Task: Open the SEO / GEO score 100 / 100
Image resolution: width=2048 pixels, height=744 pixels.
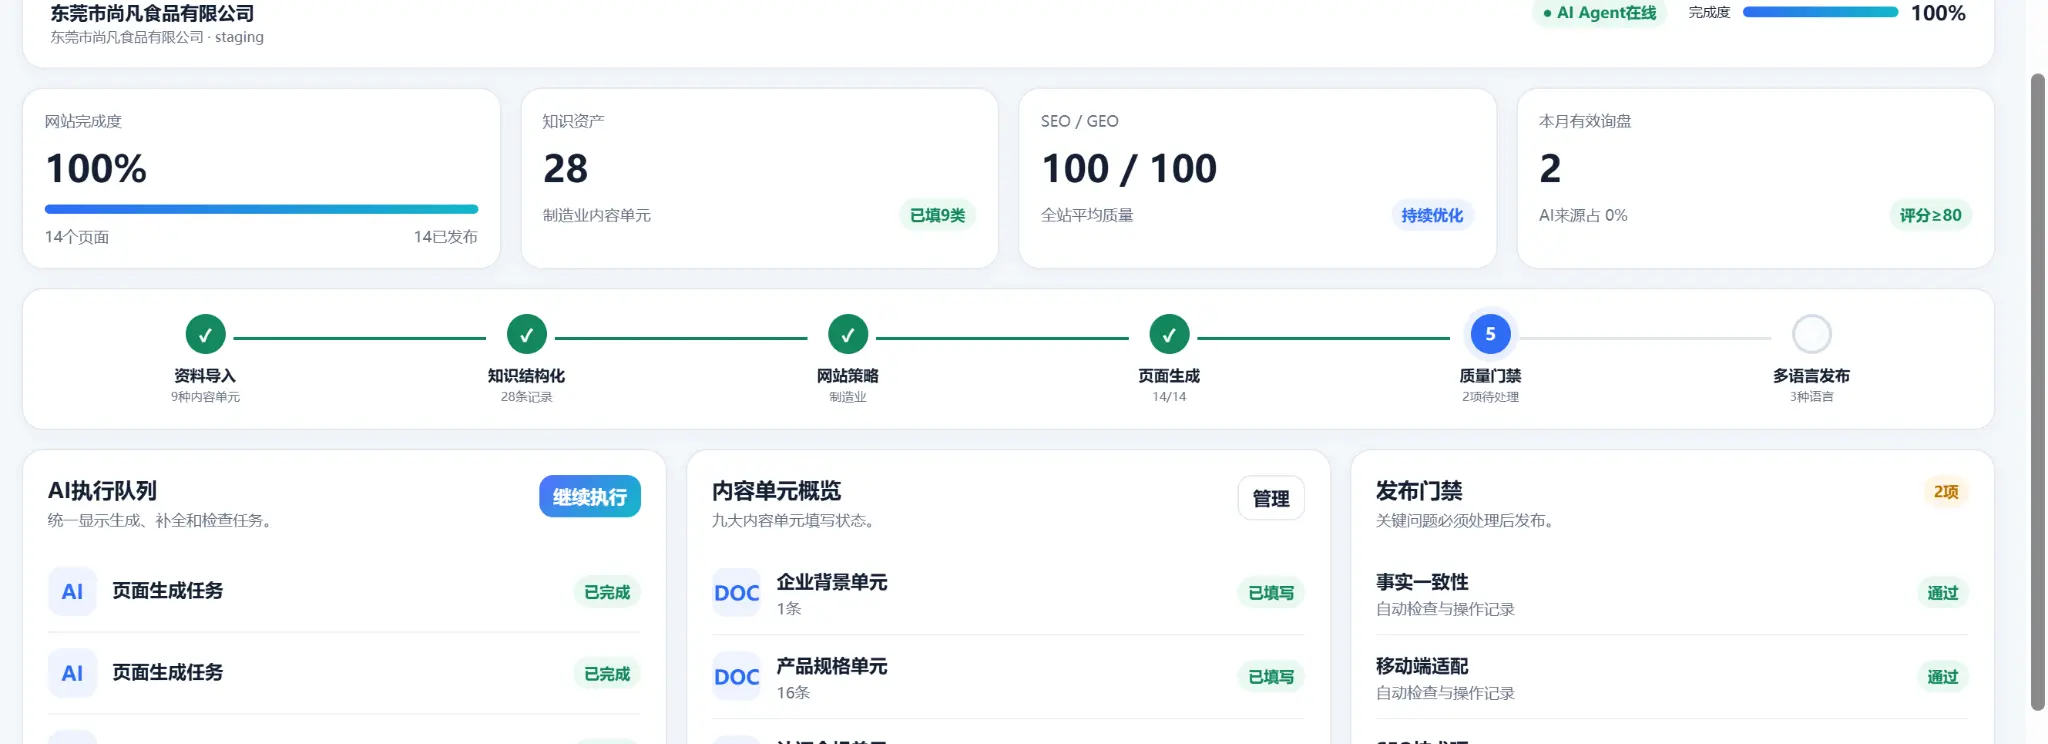Action: [1129, 168]
